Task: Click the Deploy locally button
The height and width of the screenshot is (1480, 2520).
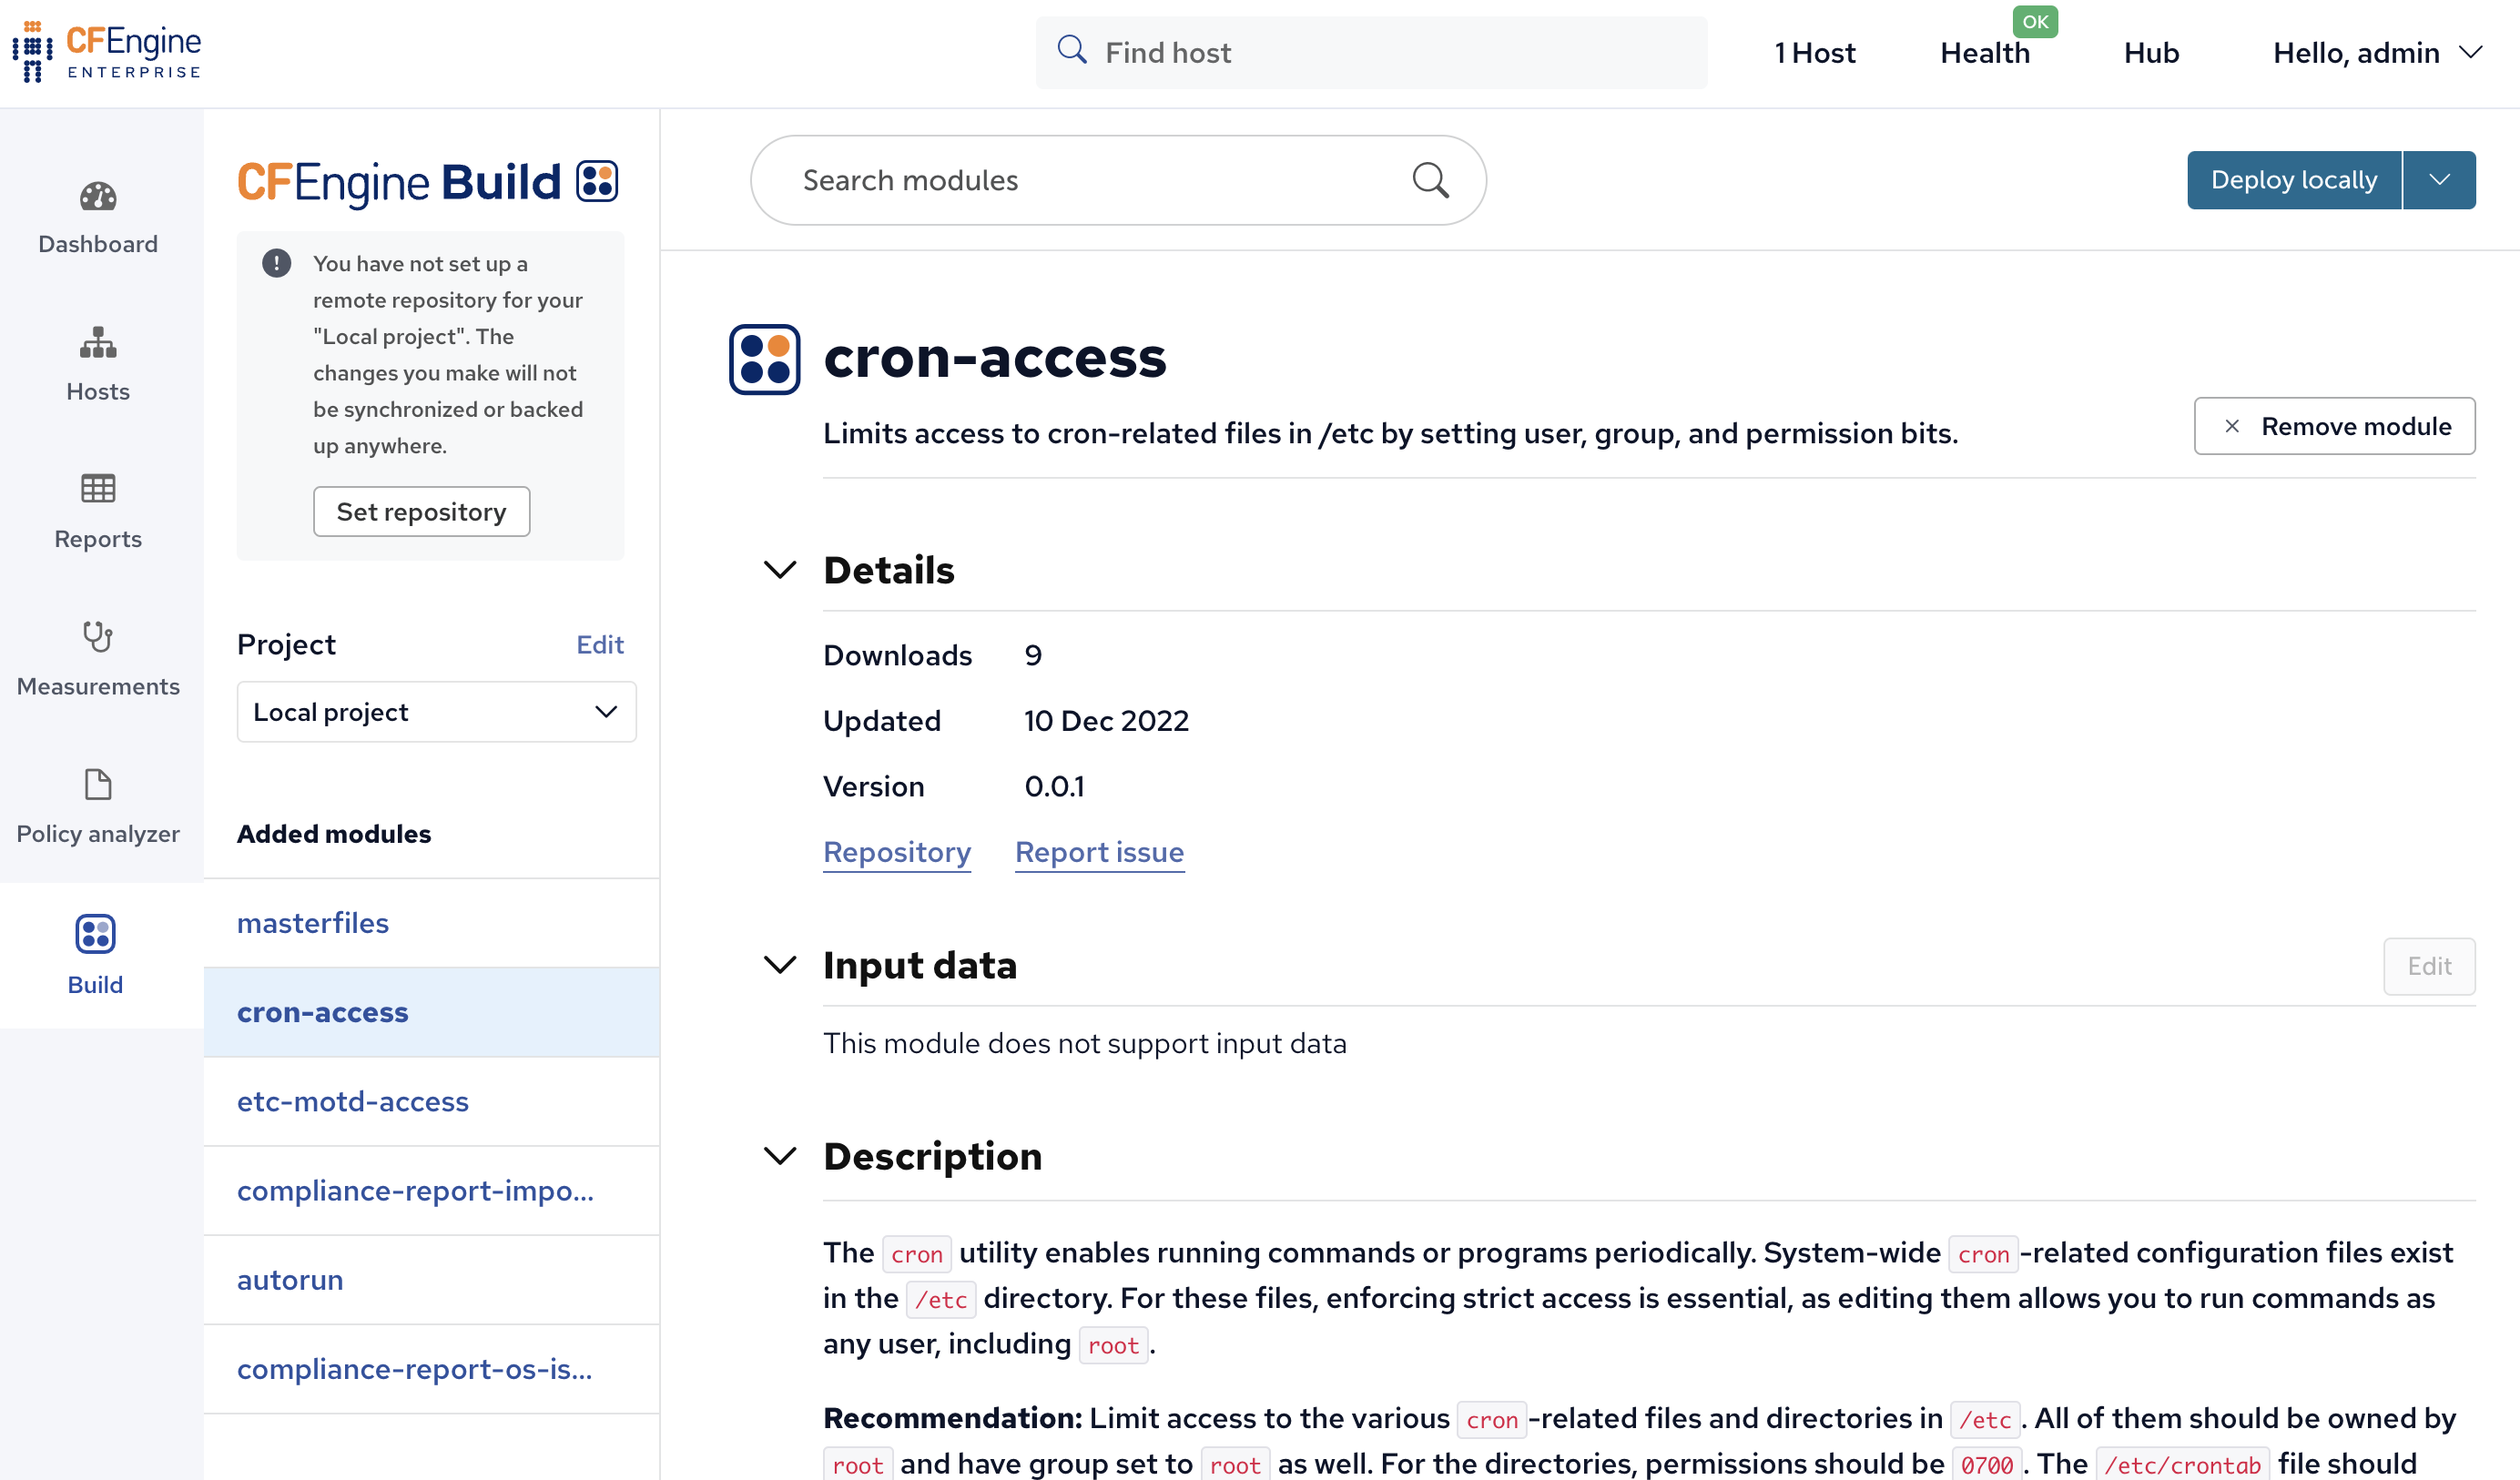Action: coord(2294,180)
